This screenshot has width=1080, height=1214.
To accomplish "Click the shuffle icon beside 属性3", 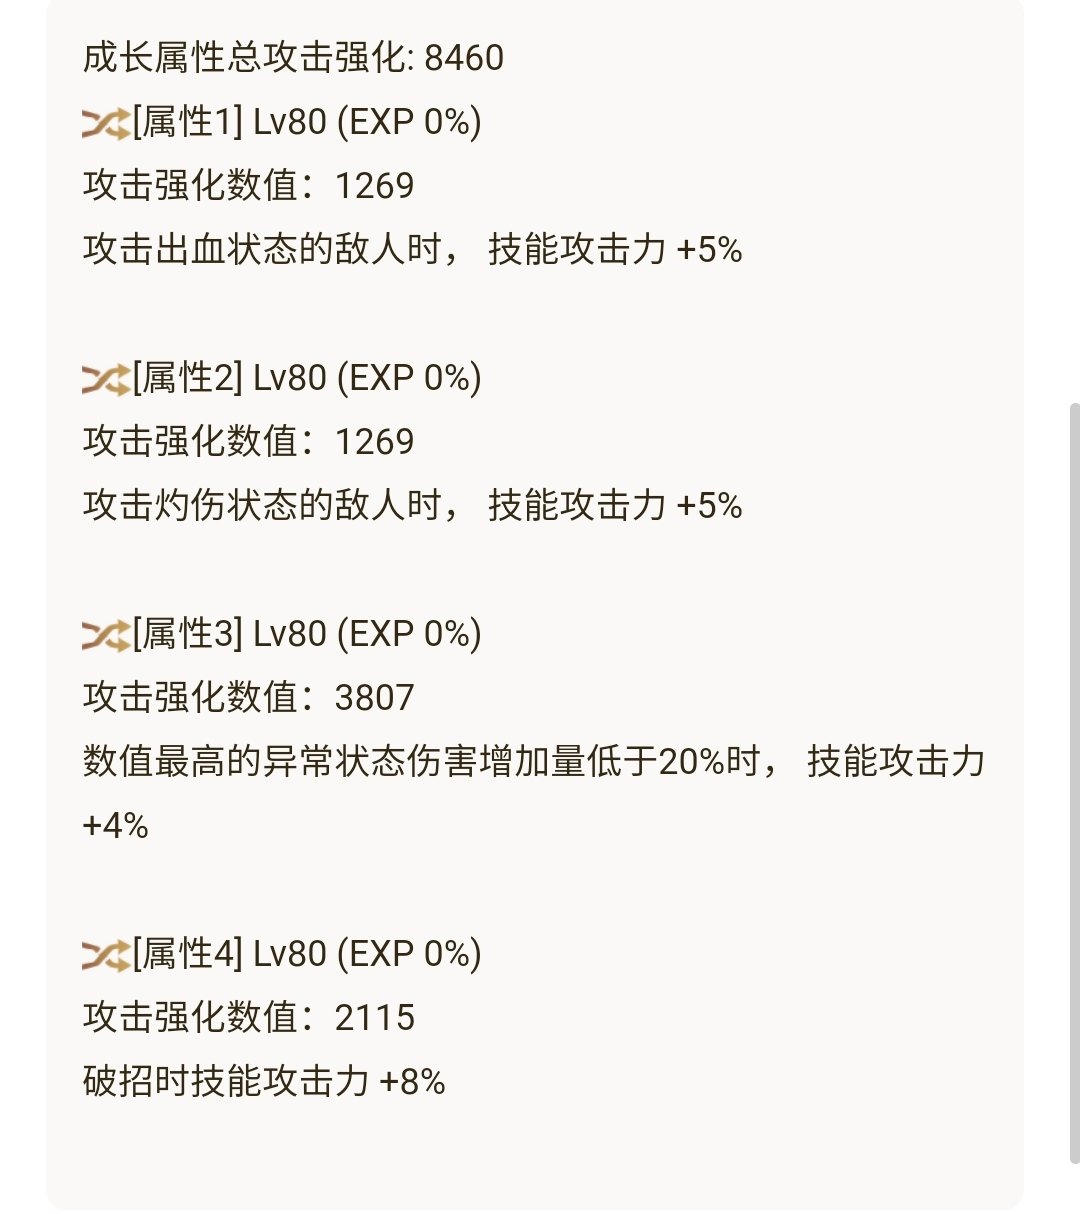I will 106,636.
